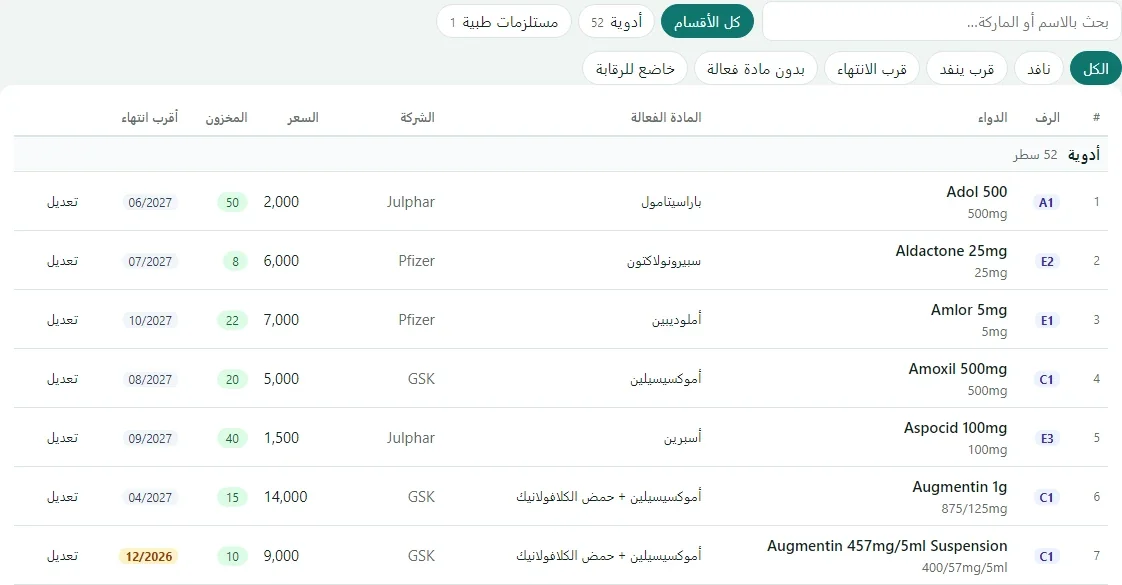
Task: Click the stock badge 15 for Augmentin 1g
Action: [x=233, y=498]
